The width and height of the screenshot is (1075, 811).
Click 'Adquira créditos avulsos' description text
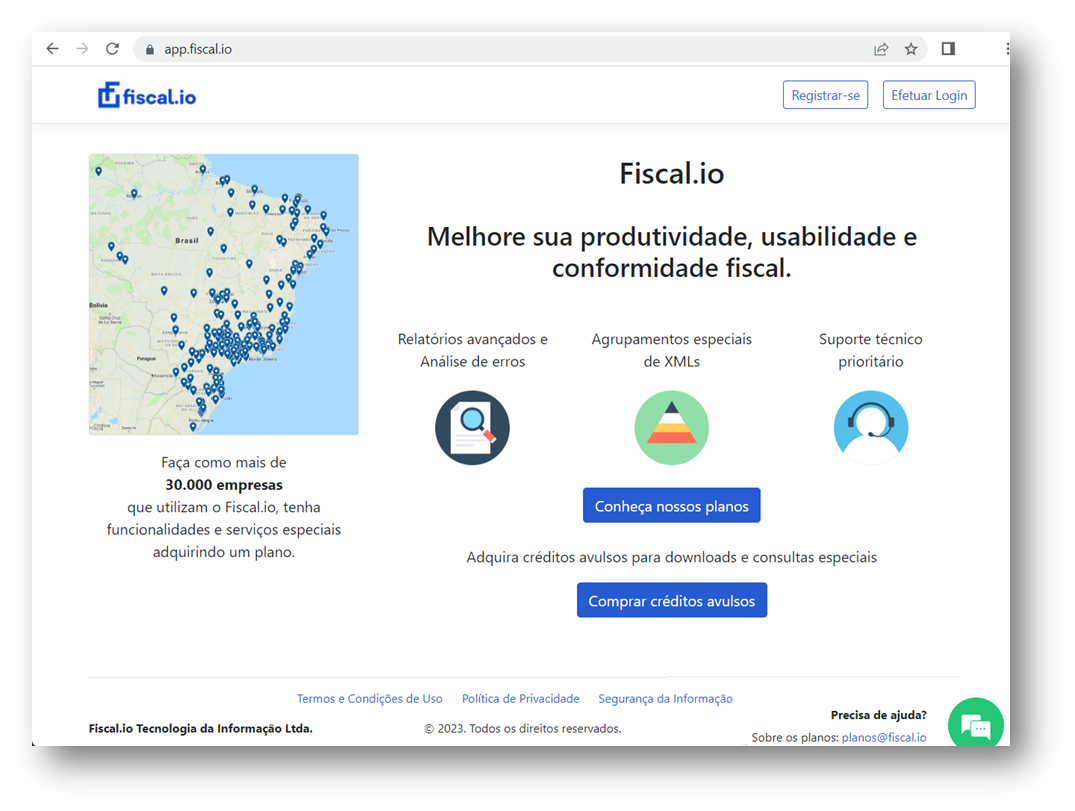pos(672,557)
